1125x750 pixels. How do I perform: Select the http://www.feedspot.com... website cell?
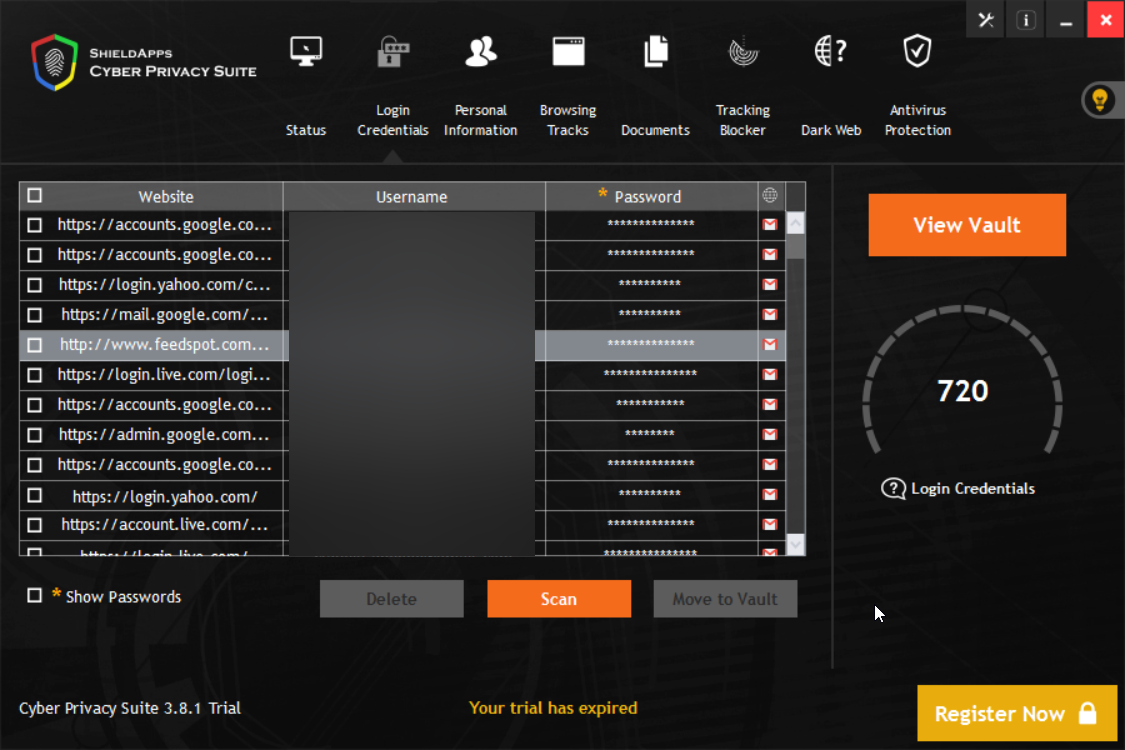164,345
